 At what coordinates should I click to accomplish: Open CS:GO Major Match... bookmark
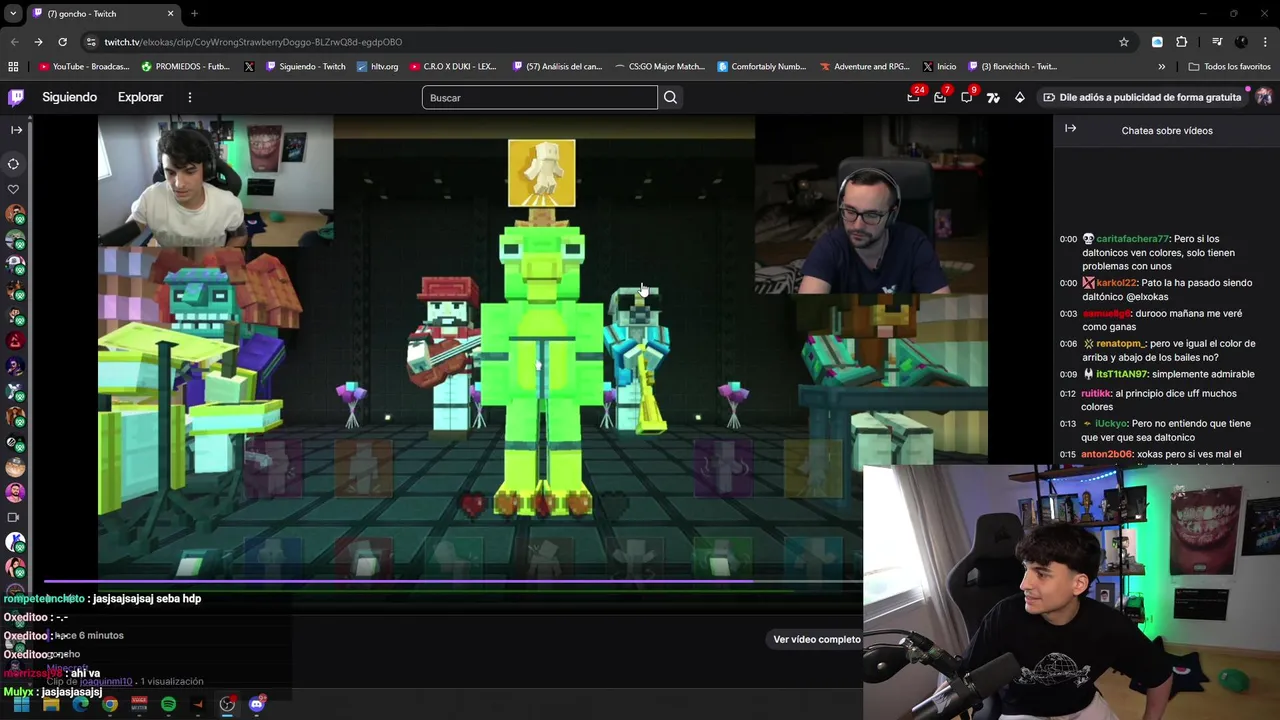(660, 67)
